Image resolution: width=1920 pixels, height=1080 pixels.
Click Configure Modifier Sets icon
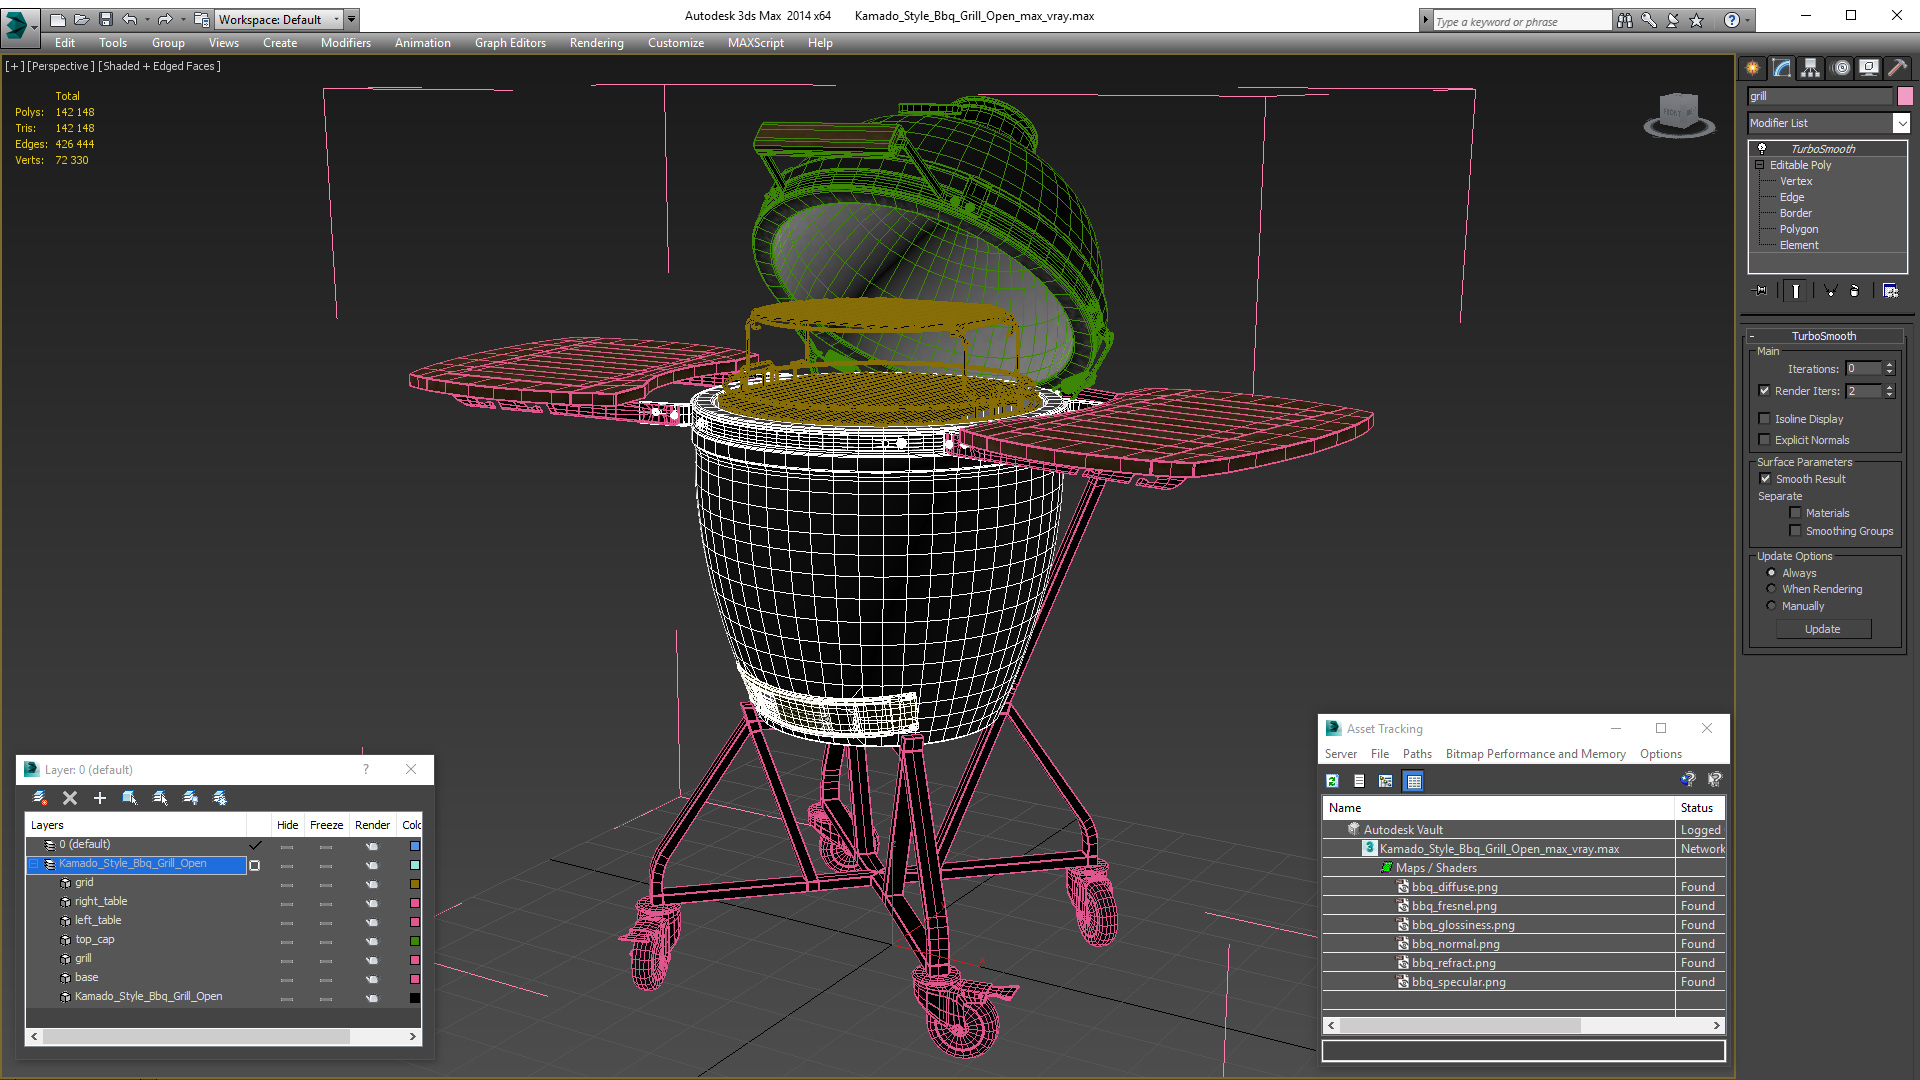click(x=1890, y=291)
